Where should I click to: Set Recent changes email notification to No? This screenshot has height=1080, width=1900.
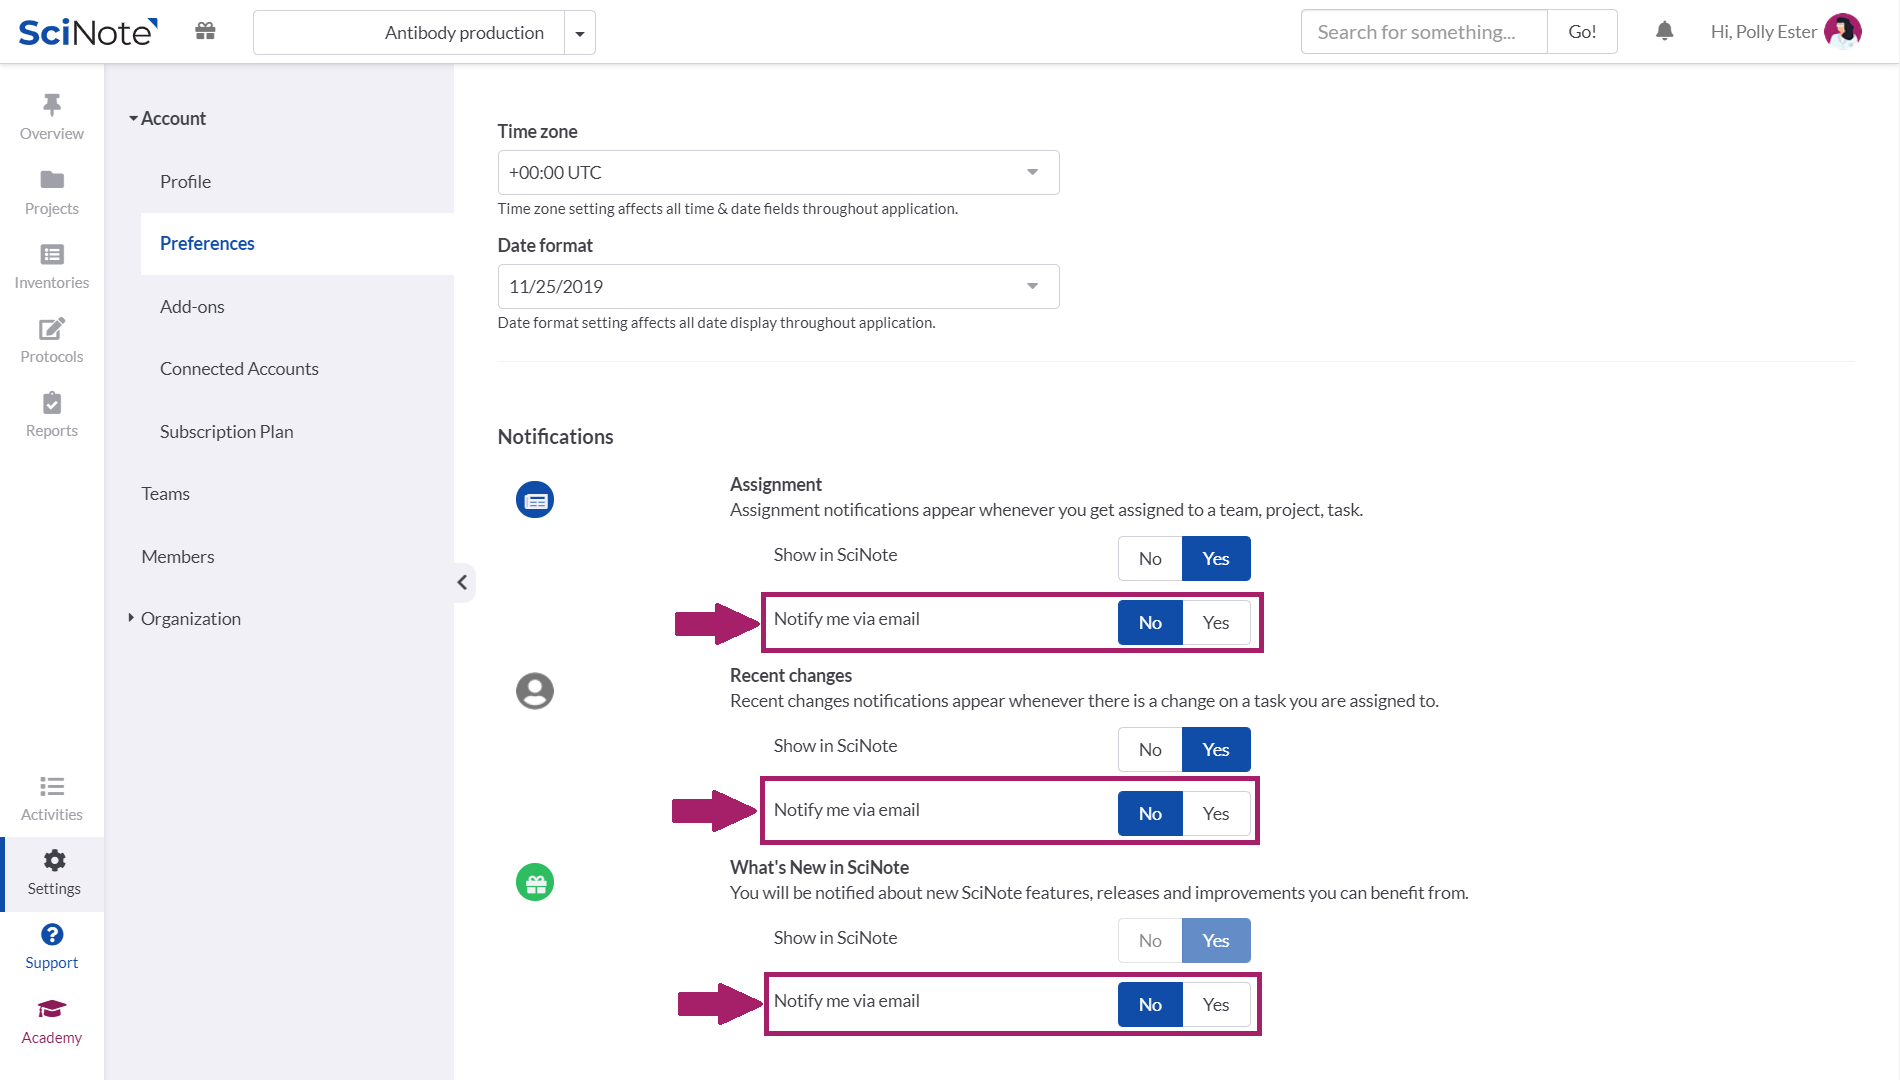click(x=1150, y=813)
